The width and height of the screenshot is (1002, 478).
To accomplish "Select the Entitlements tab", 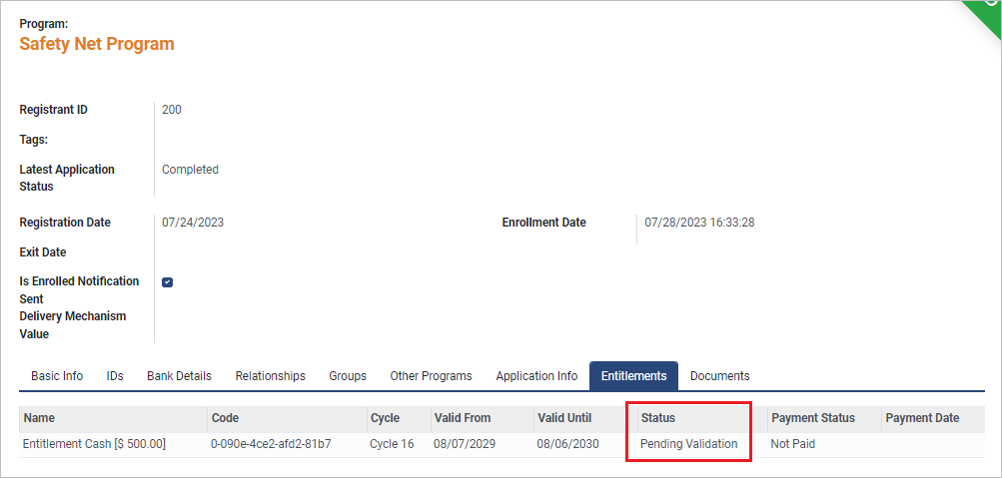I will [634, 376].
